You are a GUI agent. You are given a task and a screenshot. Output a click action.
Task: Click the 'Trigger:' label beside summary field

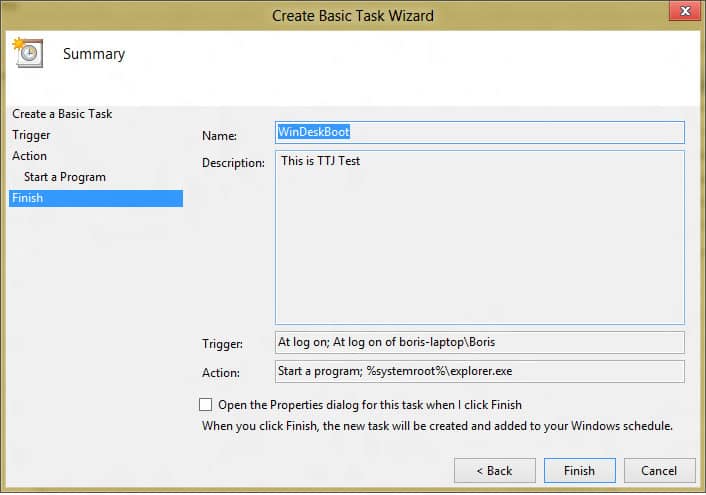[222, 344]
